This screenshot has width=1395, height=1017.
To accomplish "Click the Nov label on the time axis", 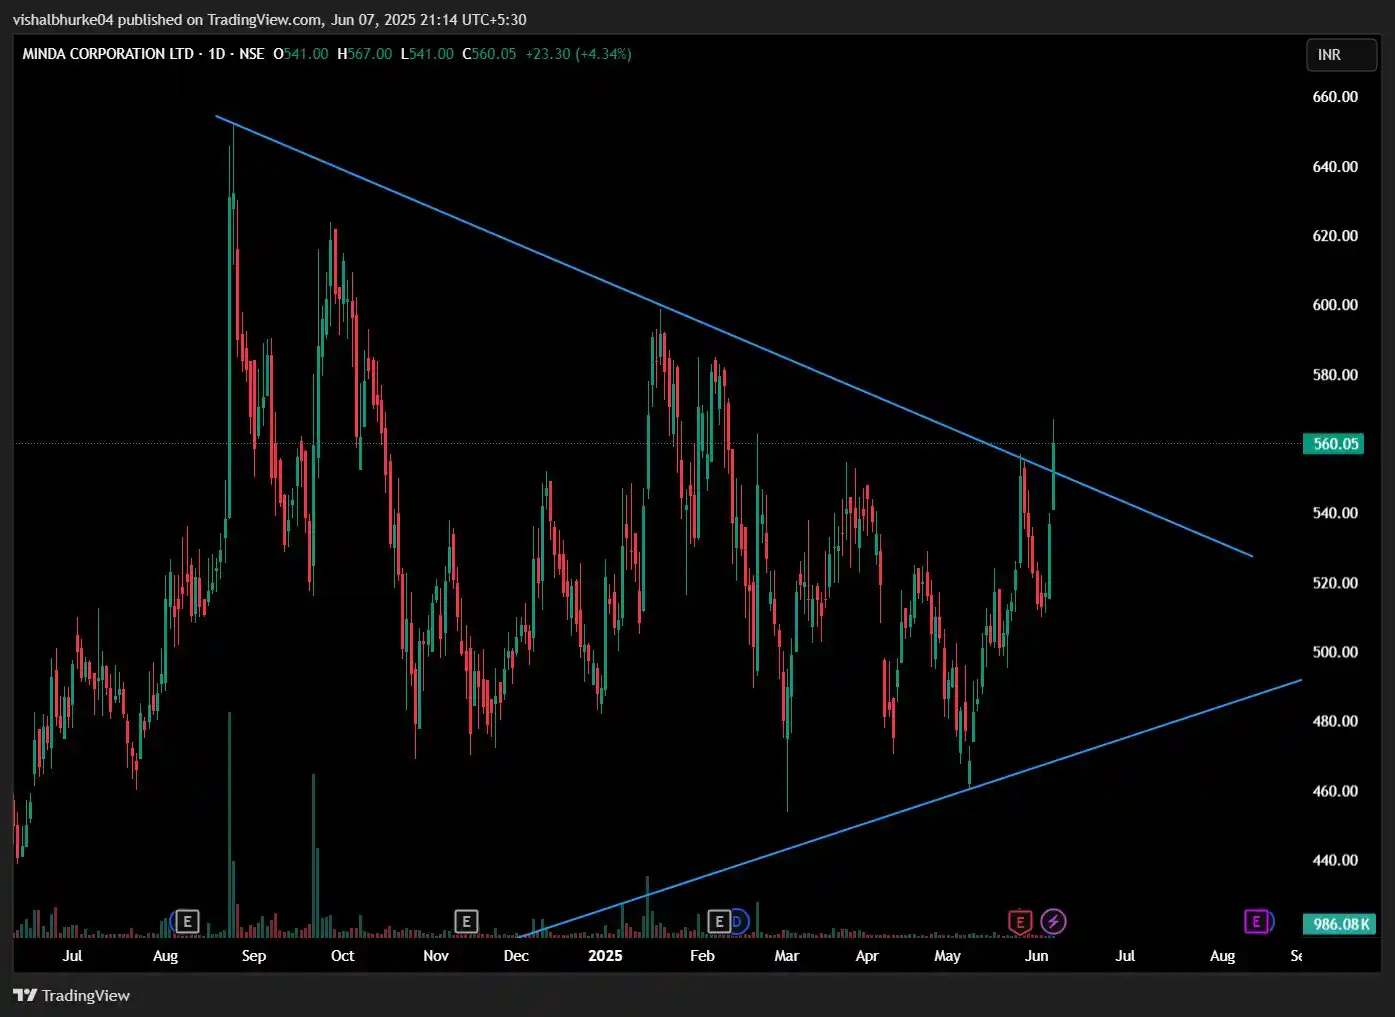I will (x=436, y=956).
